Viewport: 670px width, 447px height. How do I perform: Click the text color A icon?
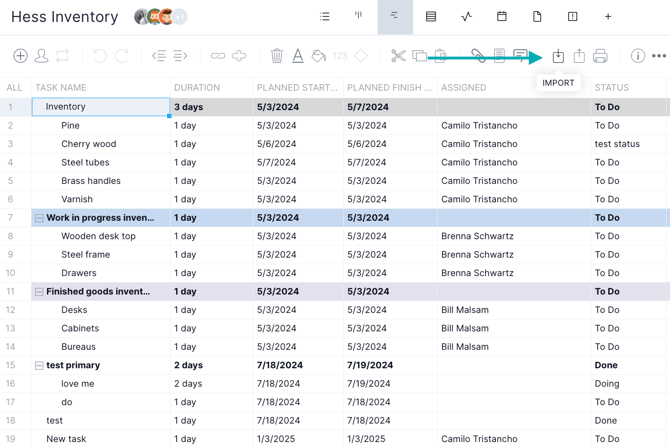coord(298,56)
